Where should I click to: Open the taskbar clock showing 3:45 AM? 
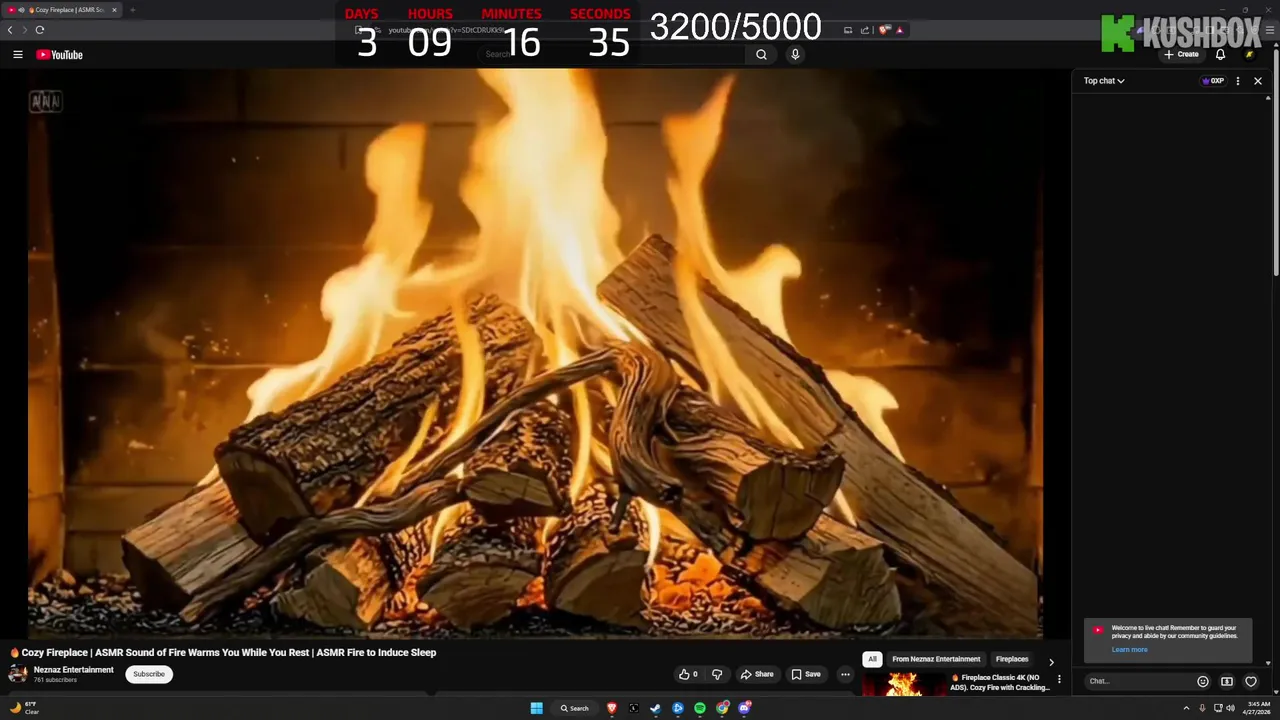(1258, 708)
